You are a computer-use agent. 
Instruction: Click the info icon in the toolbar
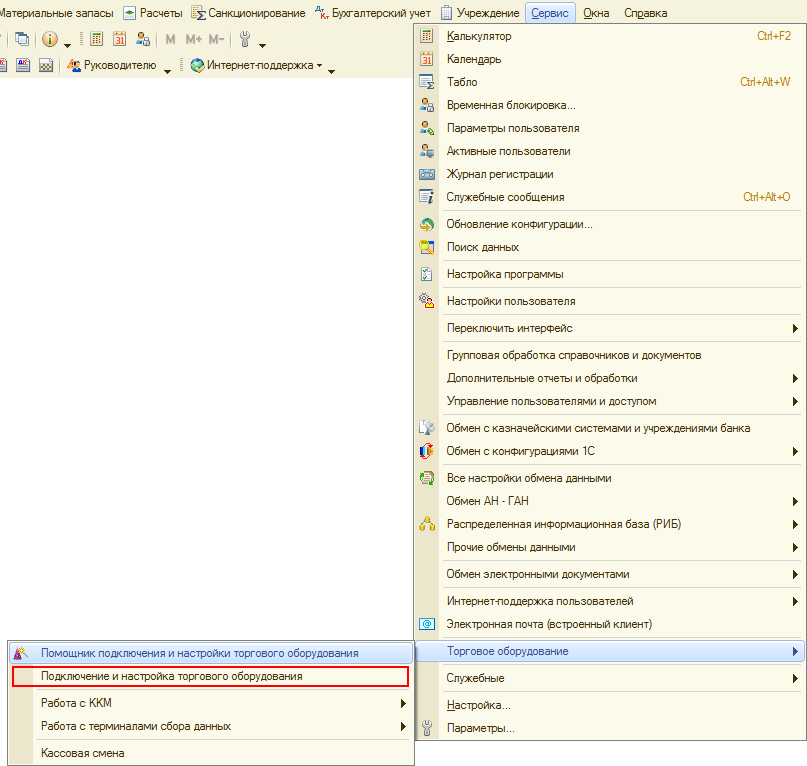pos(49,40)
